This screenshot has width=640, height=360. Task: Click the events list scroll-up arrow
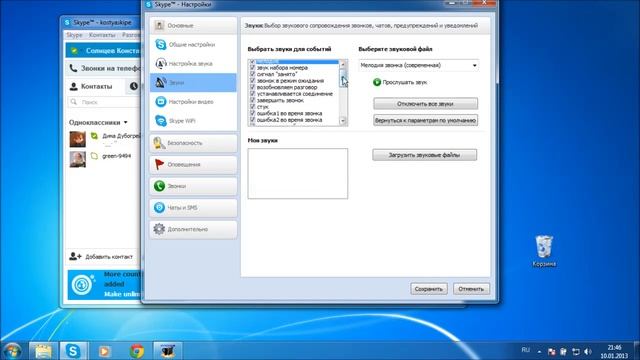pyautogui.click(x=343, y=64)
